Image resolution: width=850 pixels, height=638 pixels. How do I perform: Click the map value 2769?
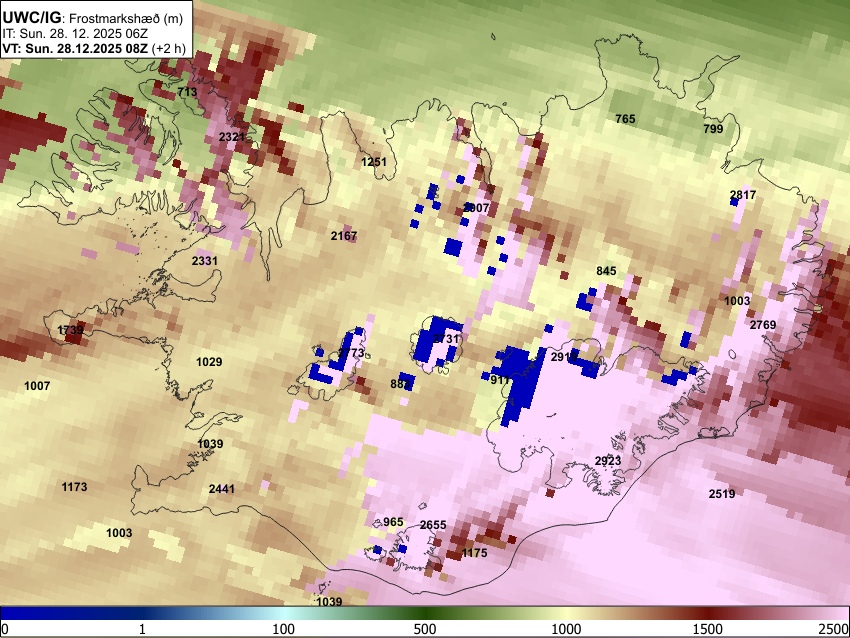(x=763, y=325)
